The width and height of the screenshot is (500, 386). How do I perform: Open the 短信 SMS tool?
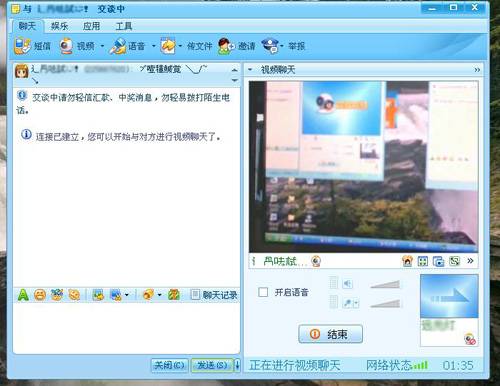click(22, 46)
